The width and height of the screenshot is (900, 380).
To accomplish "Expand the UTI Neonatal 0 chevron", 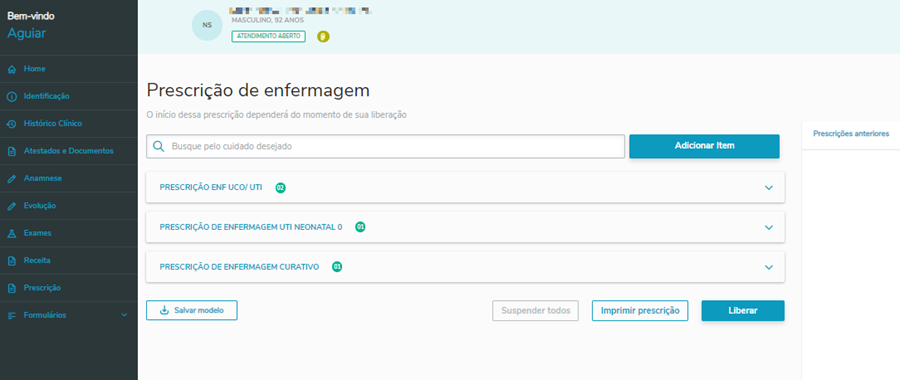I will click(x=769, y=227).
